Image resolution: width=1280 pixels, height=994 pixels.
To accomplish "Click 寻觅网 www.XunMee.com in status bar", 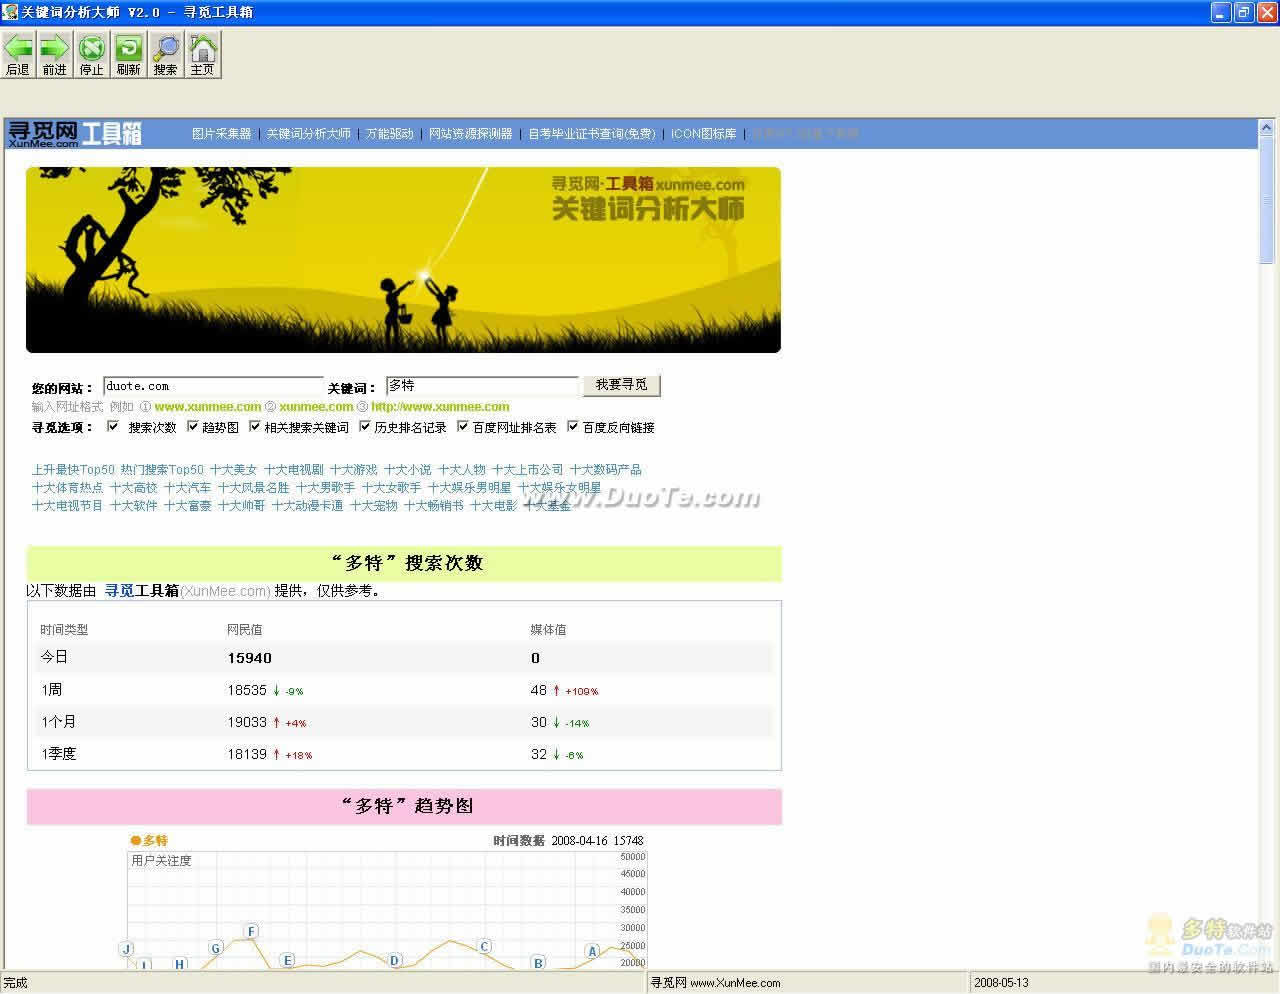I will pos(715,983).
